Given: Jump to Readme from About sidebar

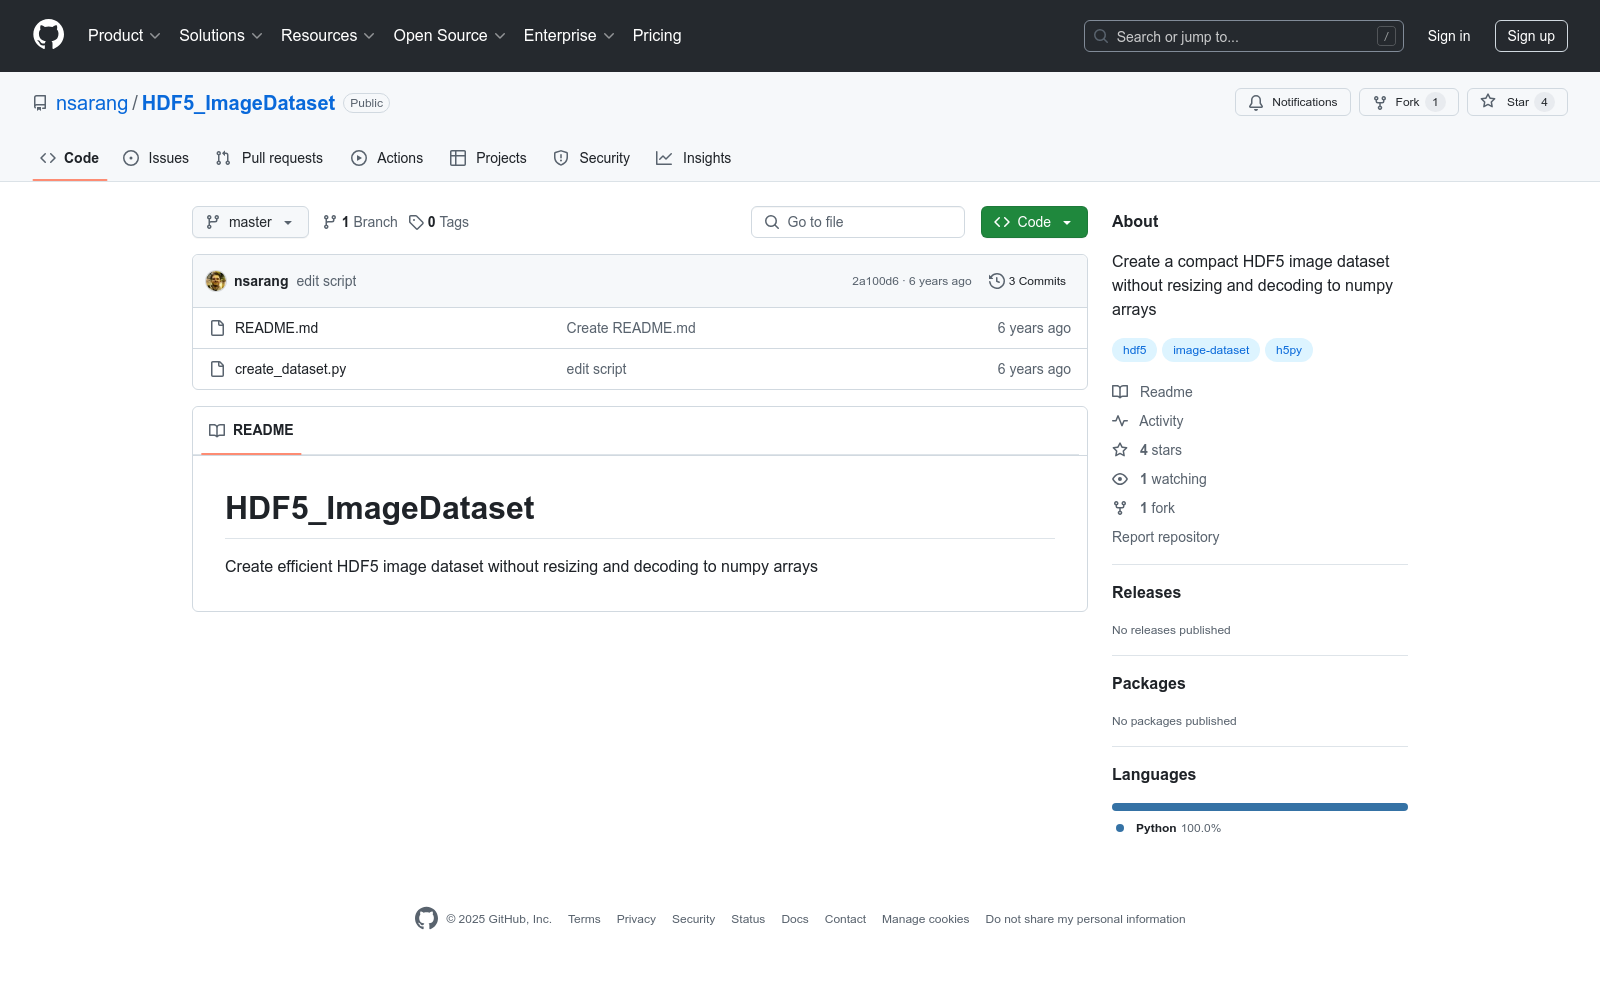Looking at the screenshot, I should click(1153, 392).
